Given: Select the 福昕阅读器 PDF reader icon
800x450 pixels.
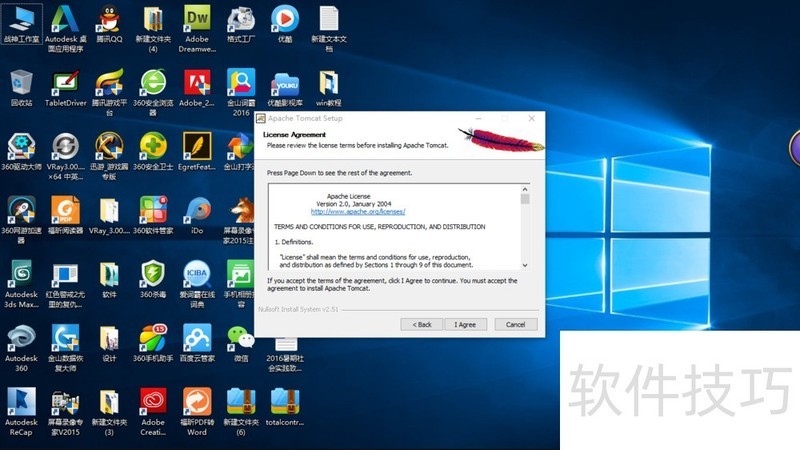Looking at the screenshot, I should (x=65, y=215).
